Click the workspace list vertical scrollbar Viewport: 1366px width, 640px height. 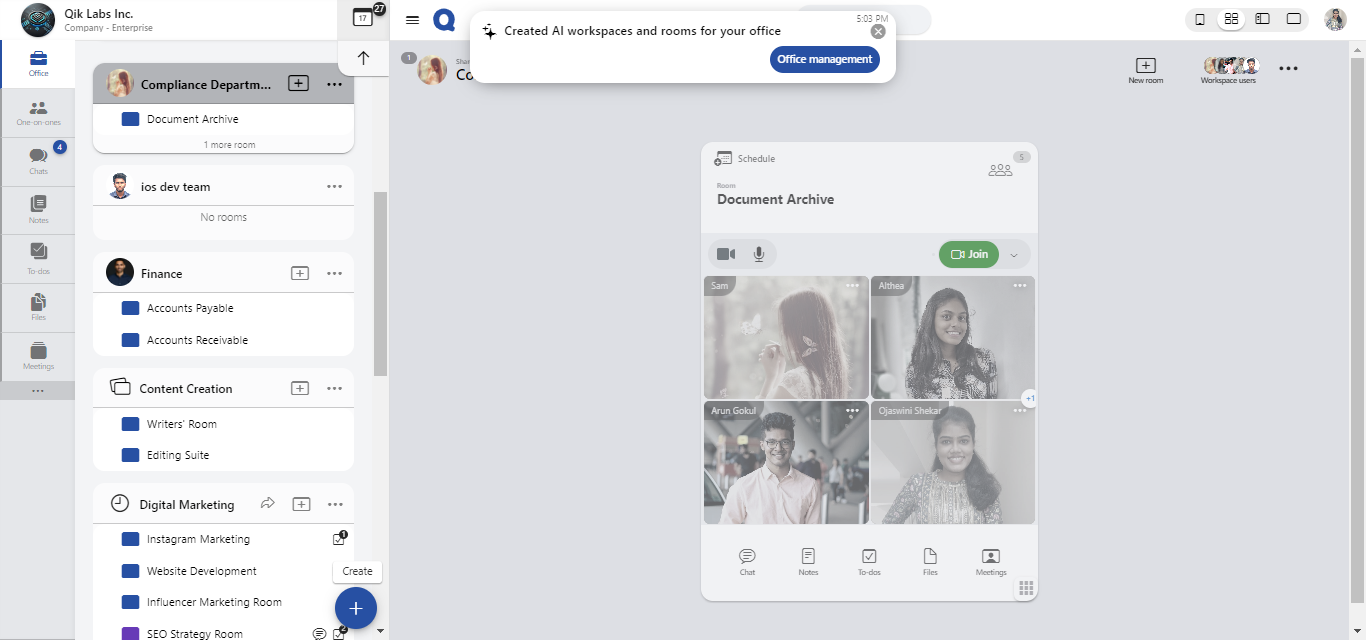tap(380, 284)
